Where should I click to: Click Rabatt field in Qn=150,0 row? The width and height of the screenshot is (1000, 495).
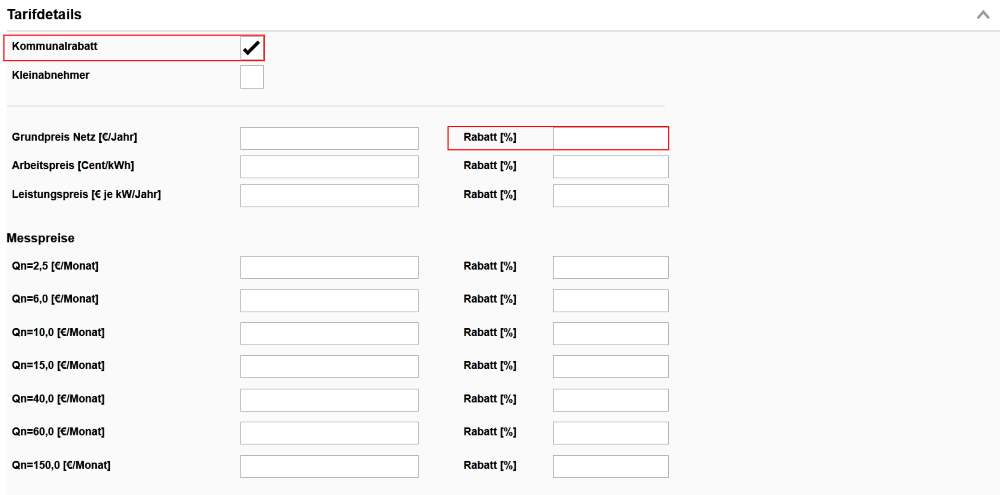point(610,466)
